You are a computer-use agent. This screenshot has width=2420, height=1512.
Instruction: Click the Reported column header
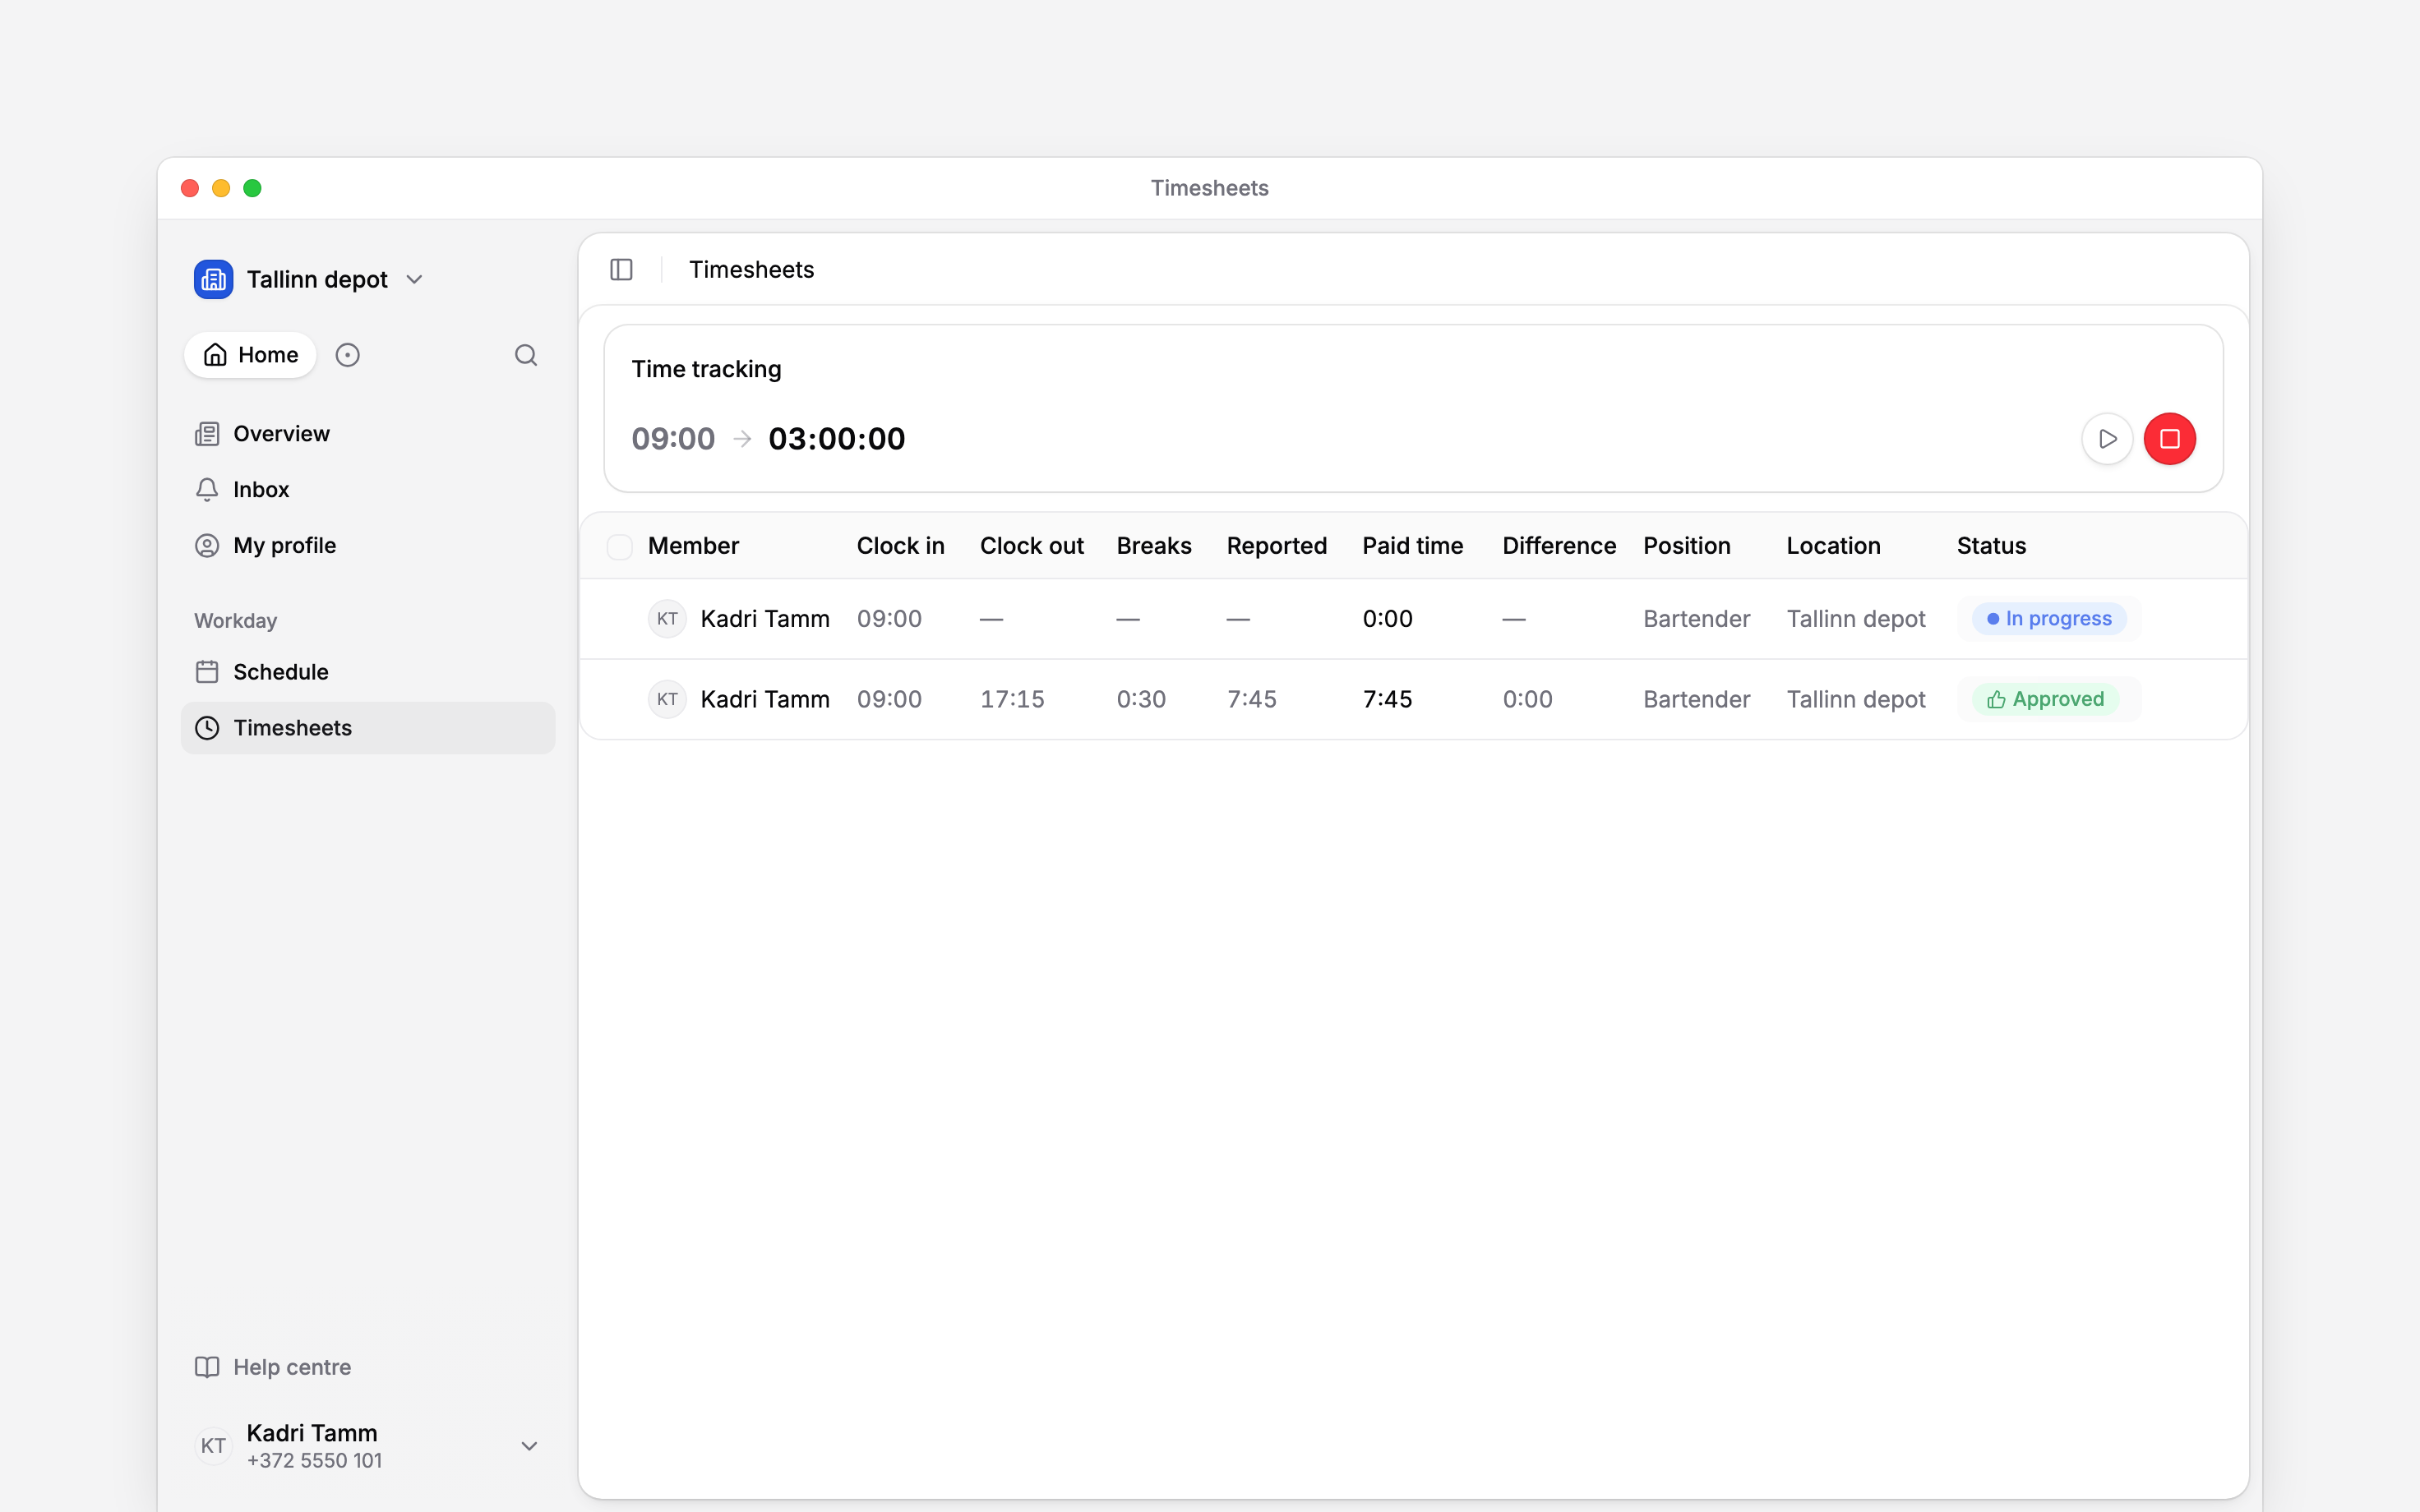[1277, 546]
